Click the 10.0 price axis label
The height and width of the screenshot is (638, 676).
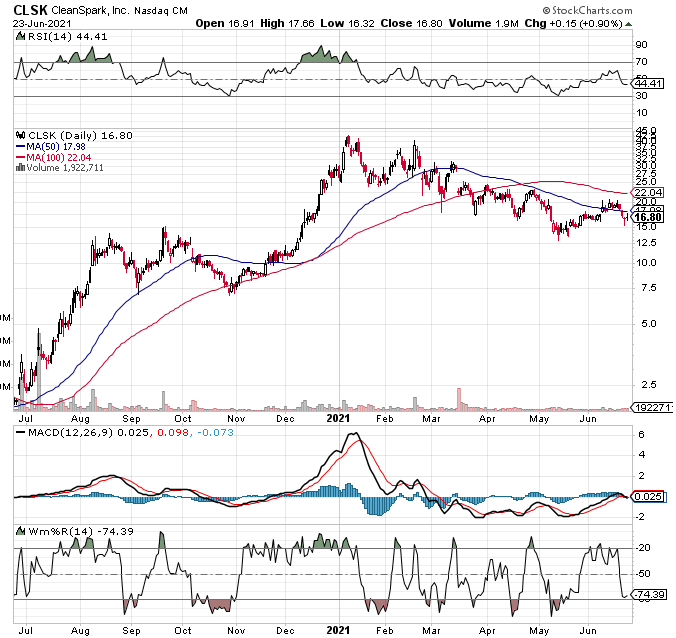pos(646,263)
